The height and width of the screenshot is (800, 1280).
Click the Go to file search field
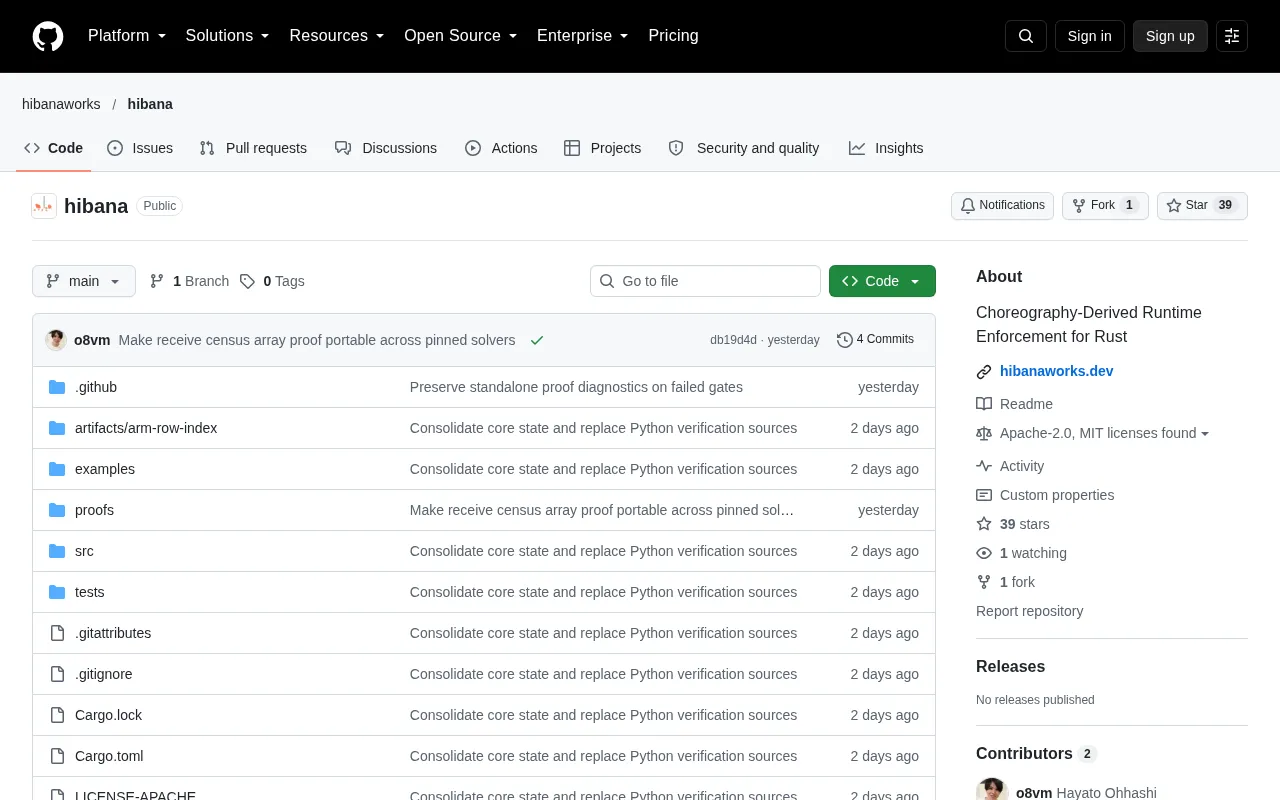coord(705,281)
